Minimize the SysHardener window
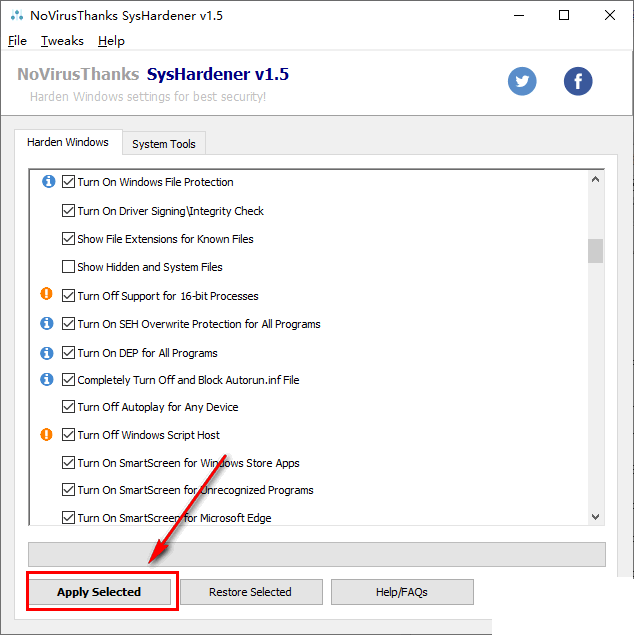The height and width of the screenshot is (635, 634). (519, 15)
